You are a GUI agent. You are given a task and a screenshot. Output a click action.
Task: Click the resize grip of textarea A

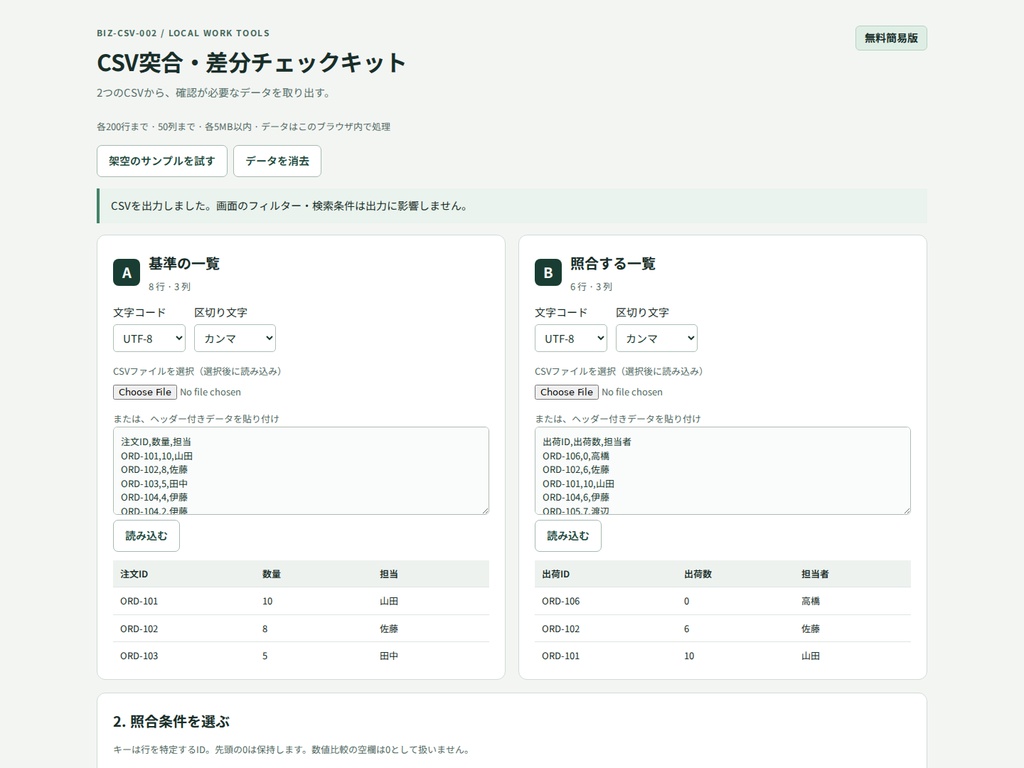coord(485,510)
